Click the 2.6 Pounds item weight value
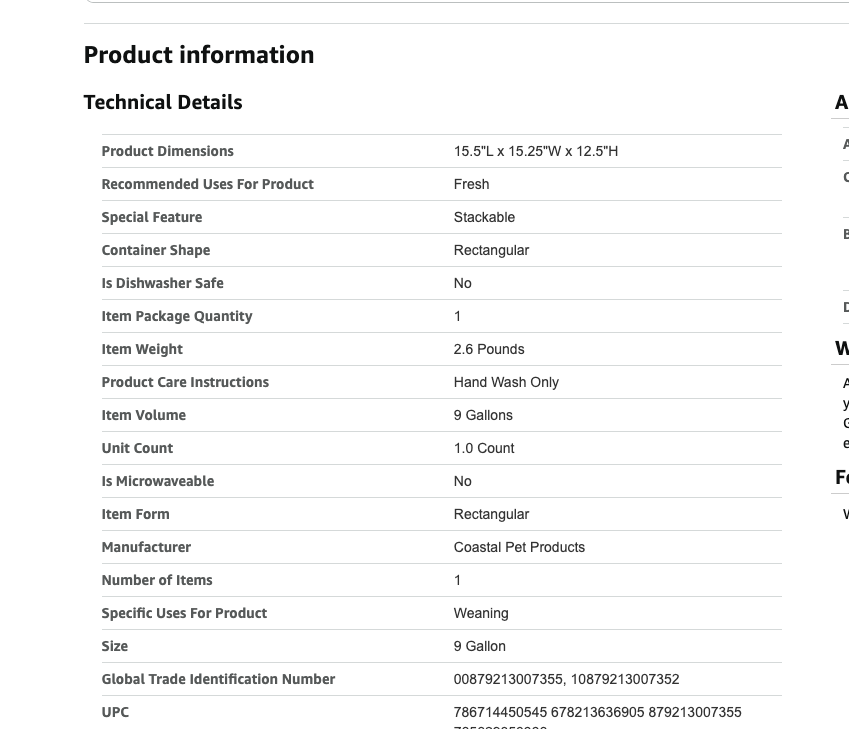Image resolution: width=849 pixels, height=729 pixels. coord(488,349)
